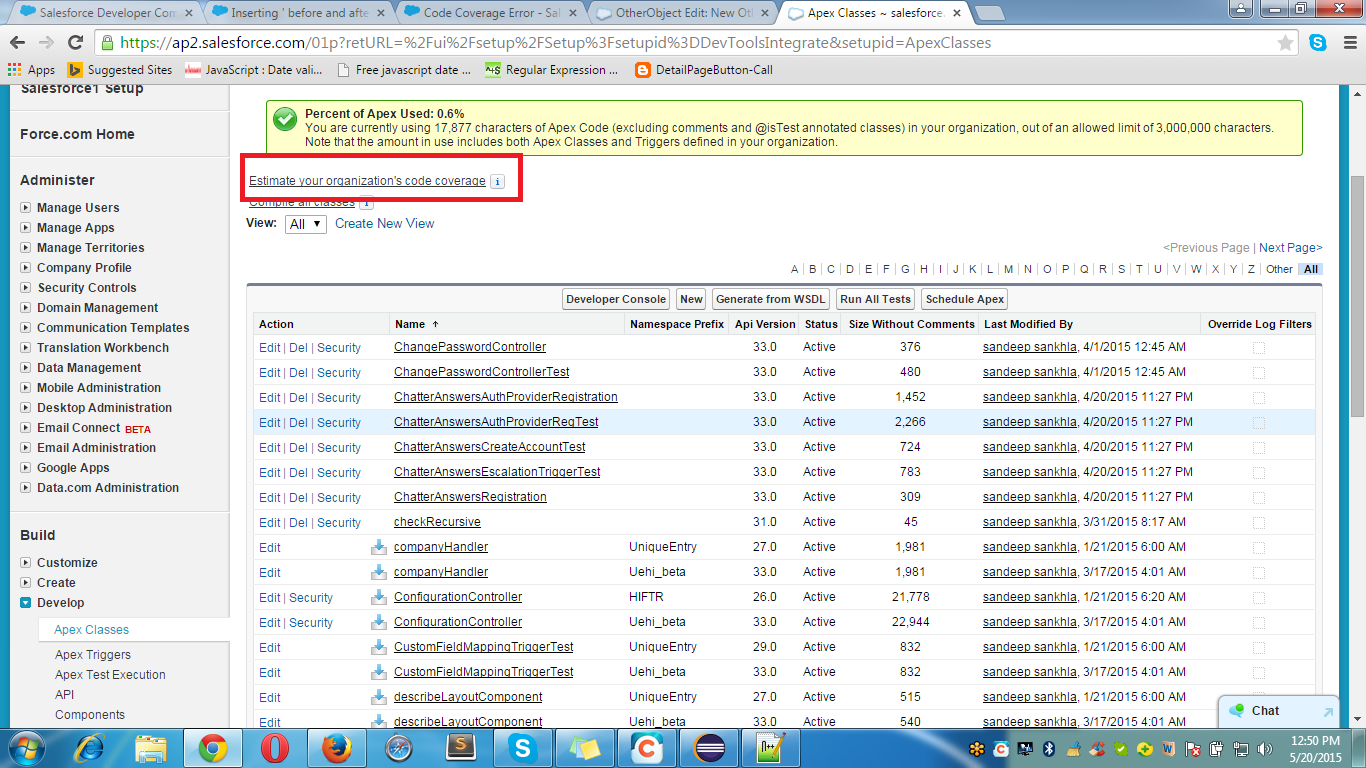Screen dimensions: 1366x768
Task: Open the Developer Console
Action: (x=616, y=299)
